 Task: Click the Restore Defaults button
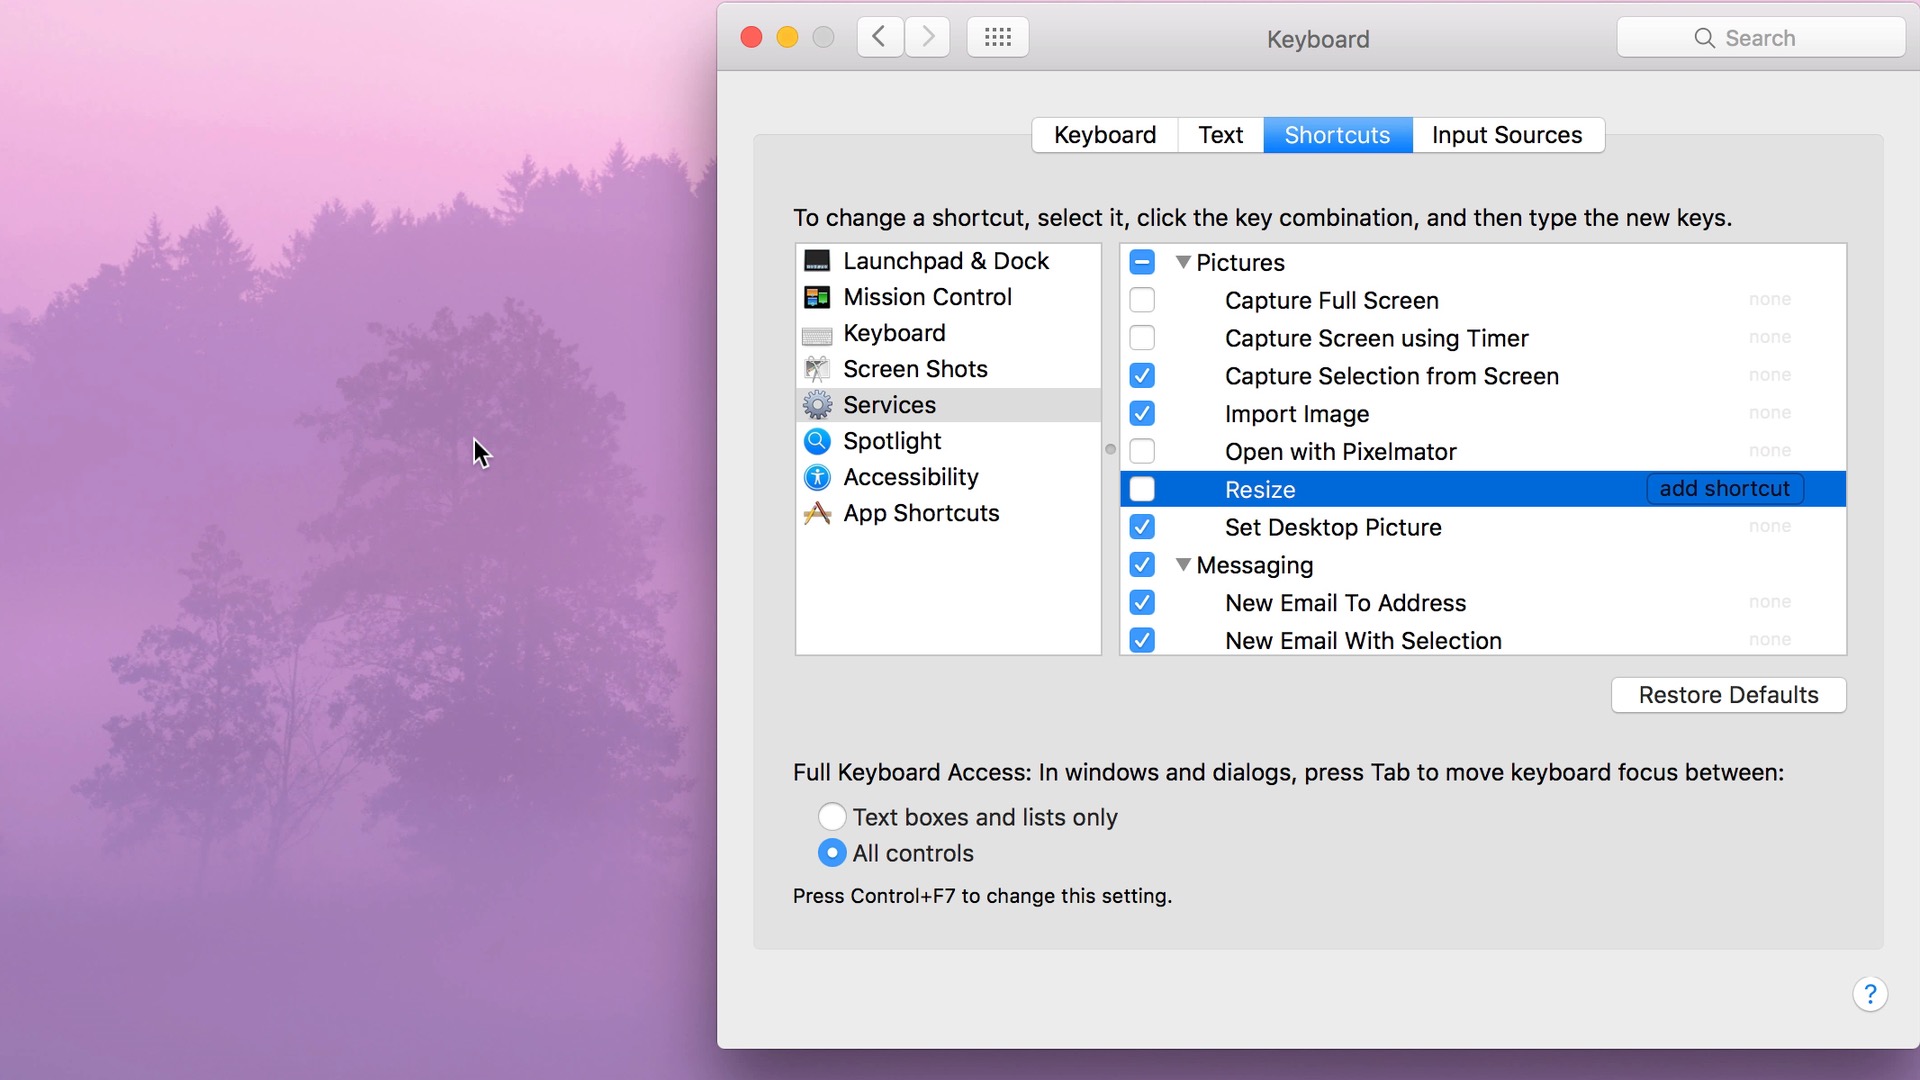[x=1728, y=694]
